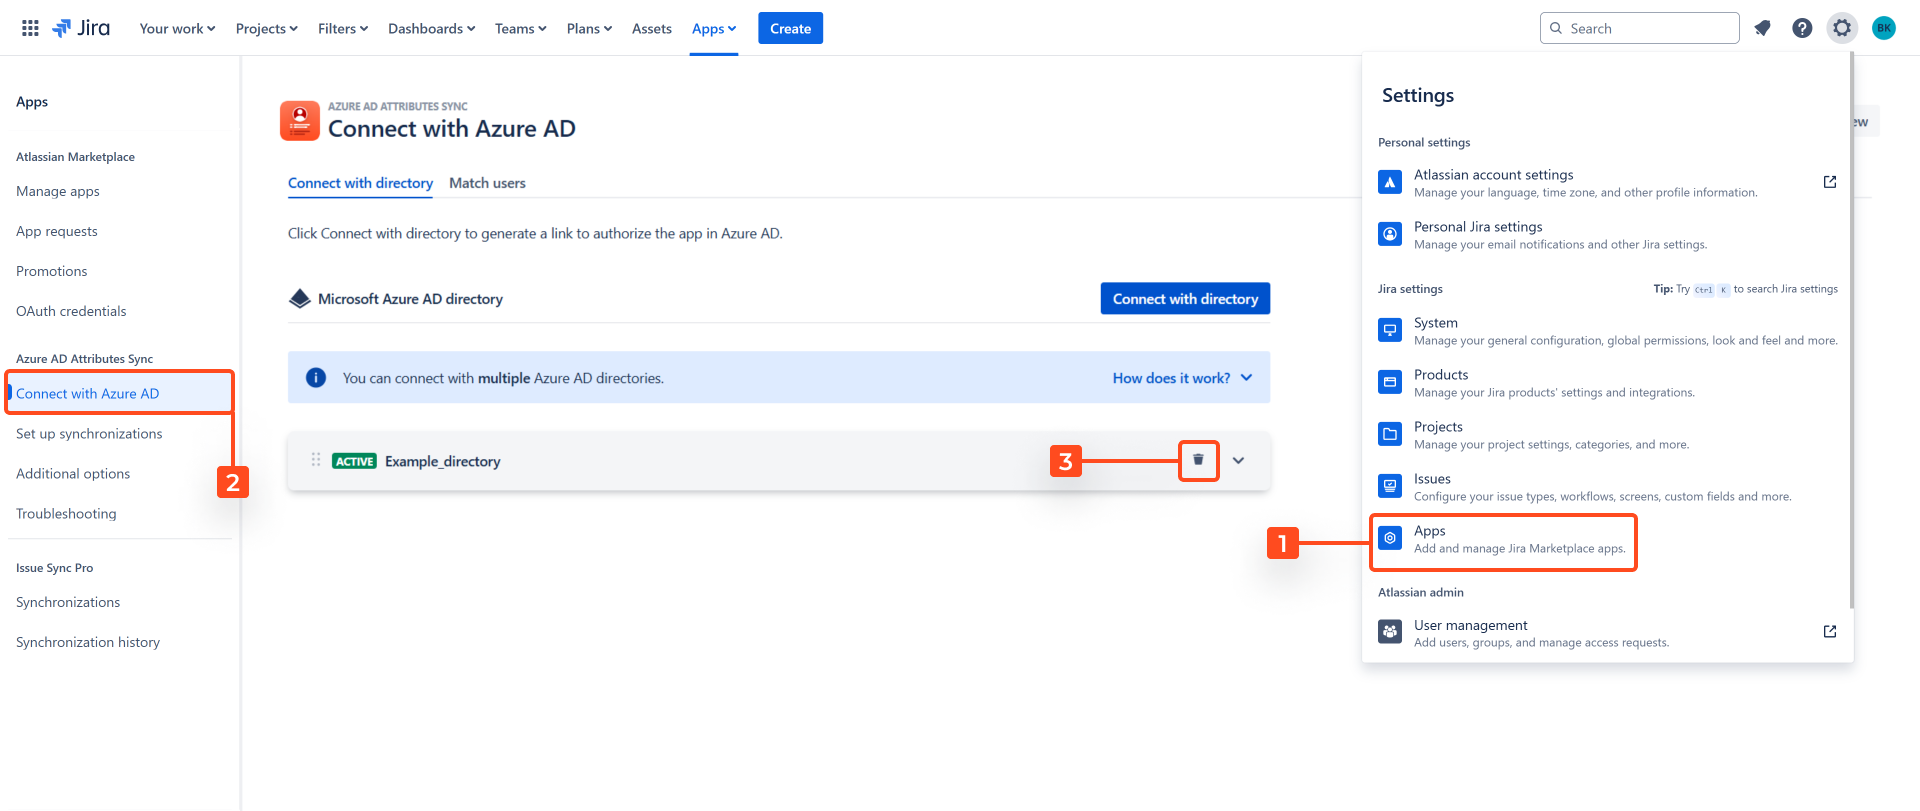
Task: Open the Filters dropdown
Action: [343, 28]
